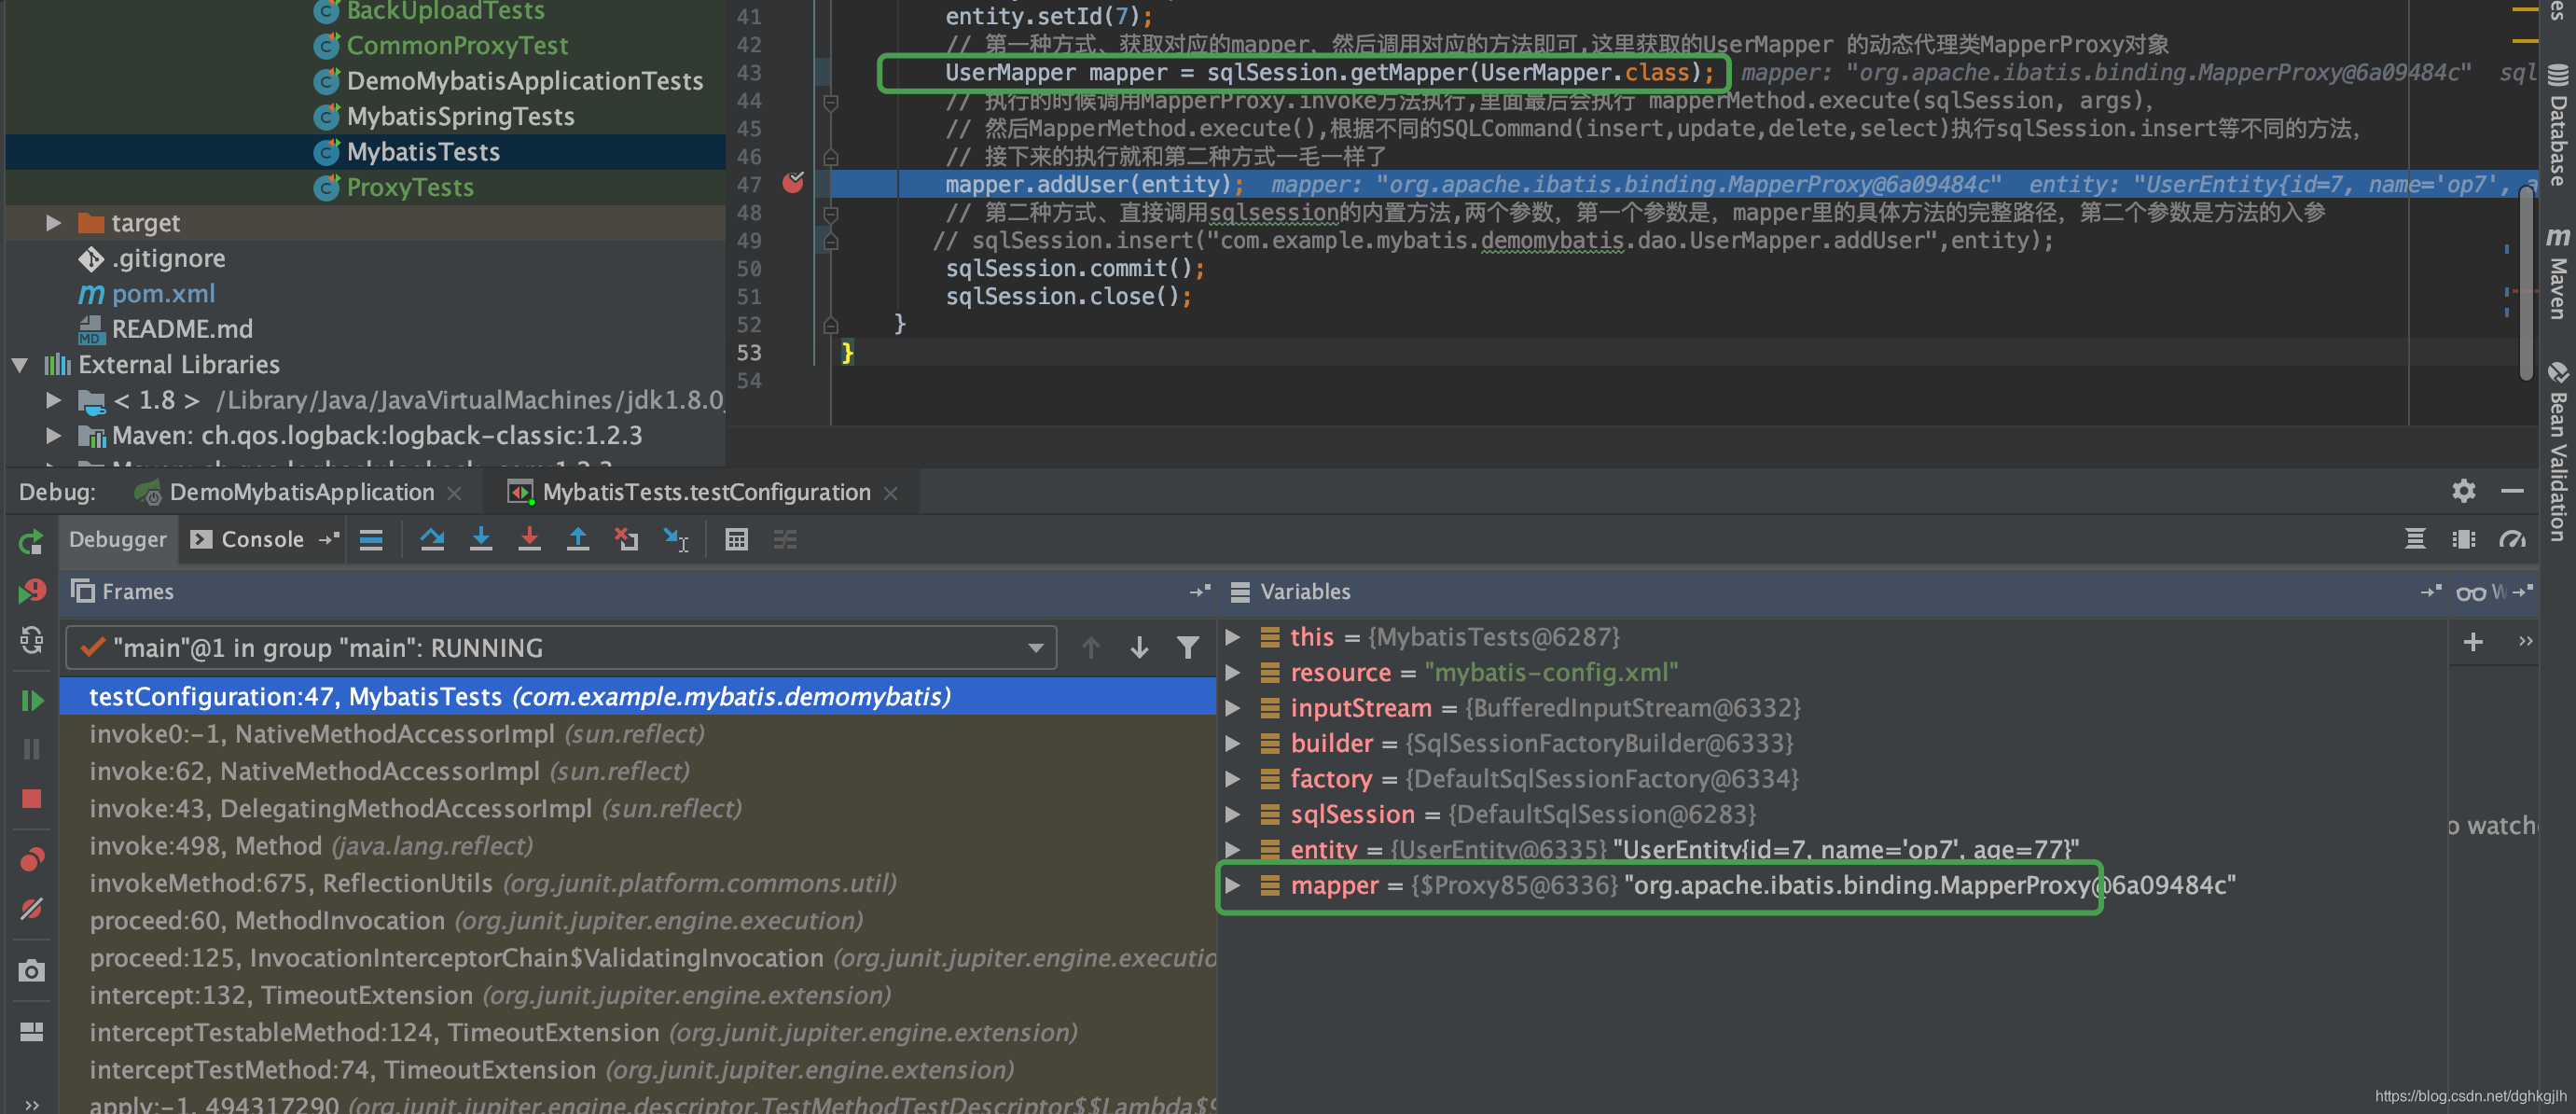
Task: Click the Run to Cursor icon
Action: (676, 540)
